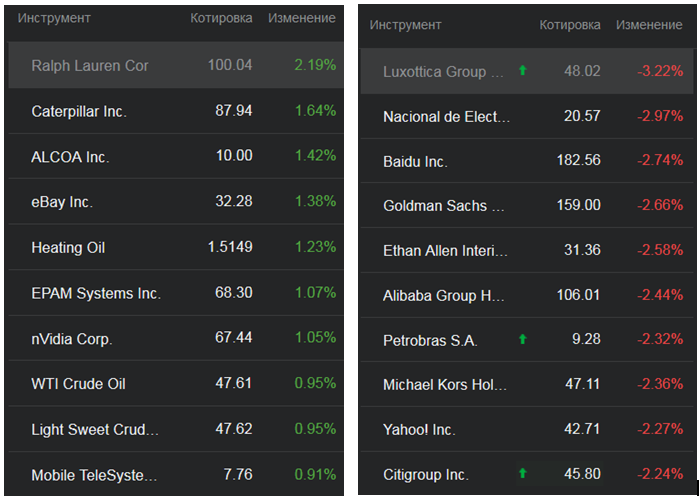Click Инструмент header in the gainers table

click(54, 18)
